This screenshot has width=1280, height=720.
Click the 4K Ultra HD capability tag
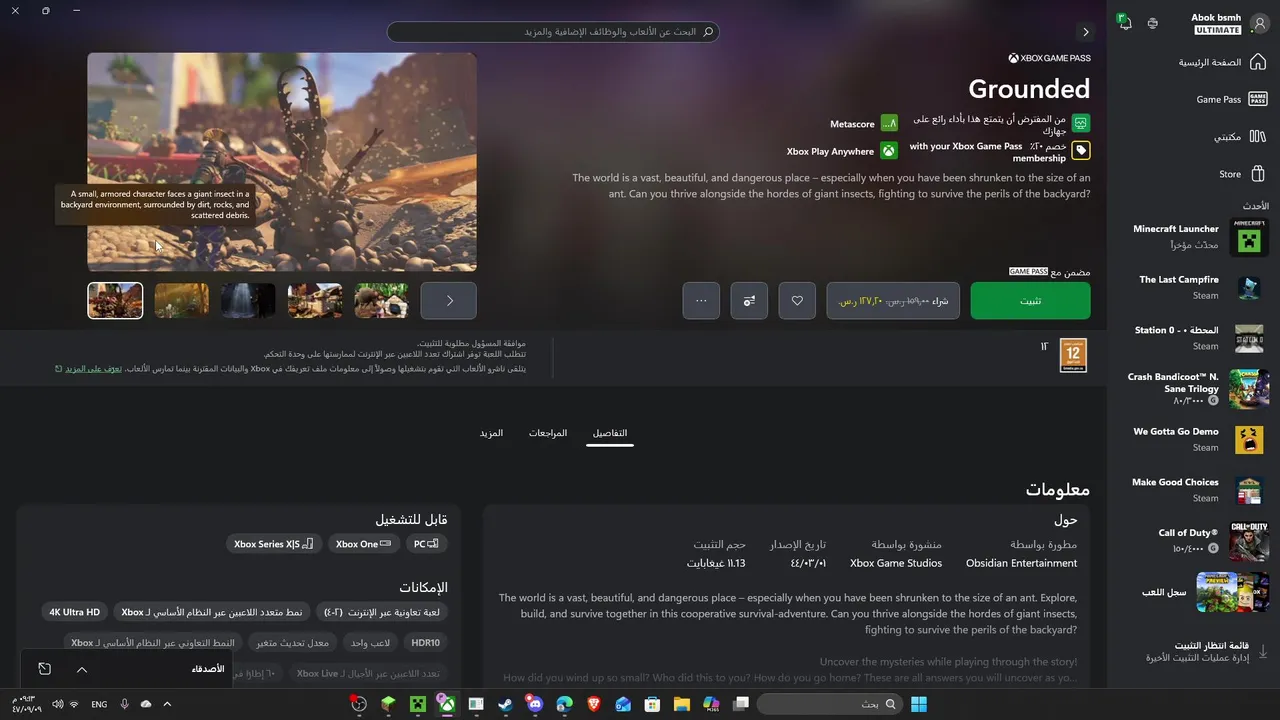pyautogui.click(x=75, y=612)
